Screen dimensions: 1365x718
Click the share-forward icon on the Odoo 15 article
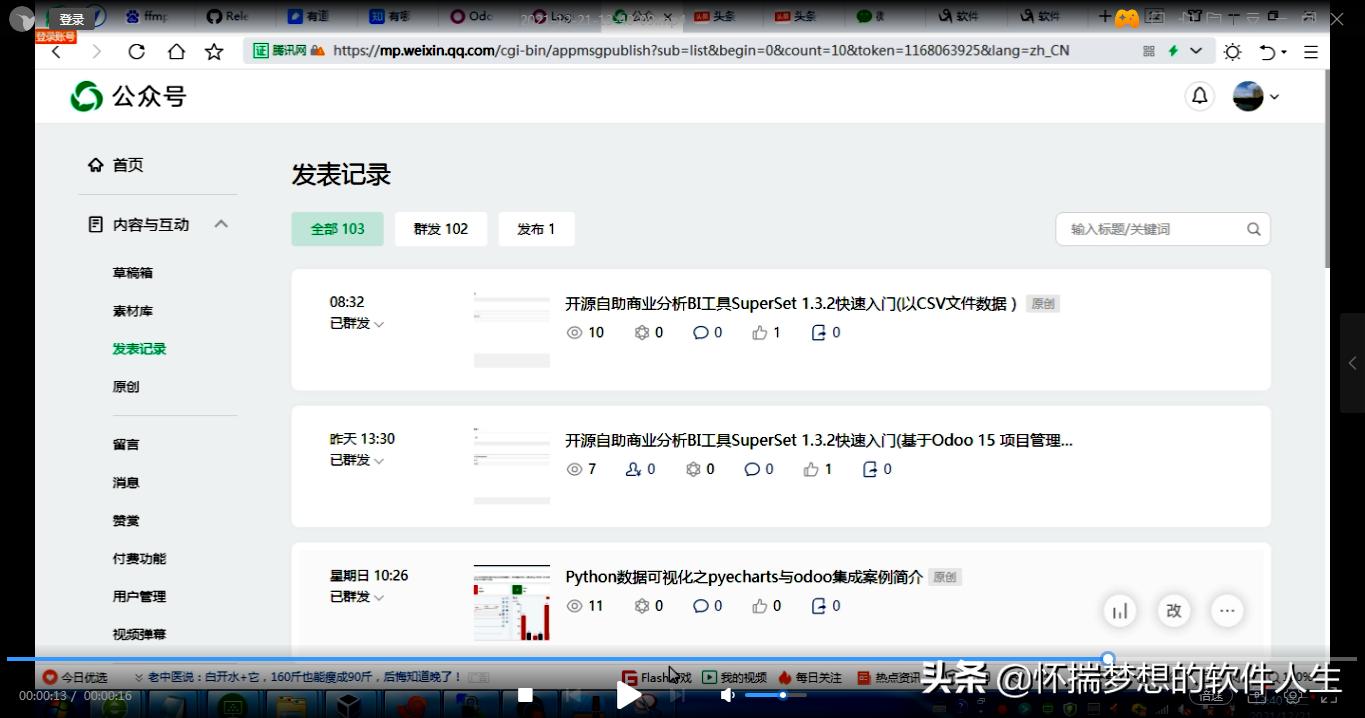click(x=871, y=468)
